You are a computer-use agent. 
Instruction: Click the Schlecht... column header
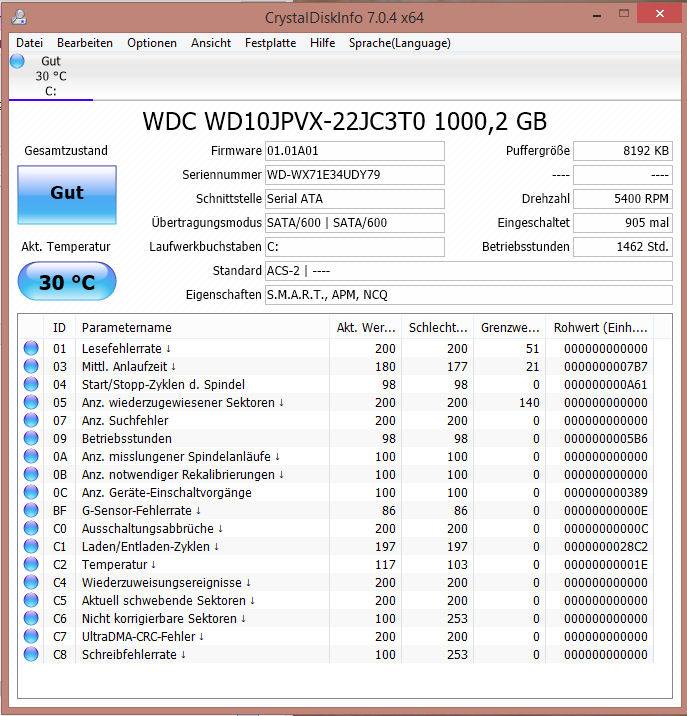438,327
